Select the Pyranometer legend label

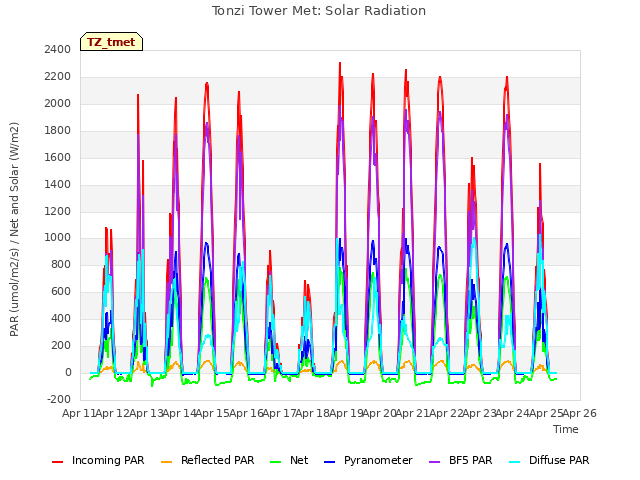point(378,460)
